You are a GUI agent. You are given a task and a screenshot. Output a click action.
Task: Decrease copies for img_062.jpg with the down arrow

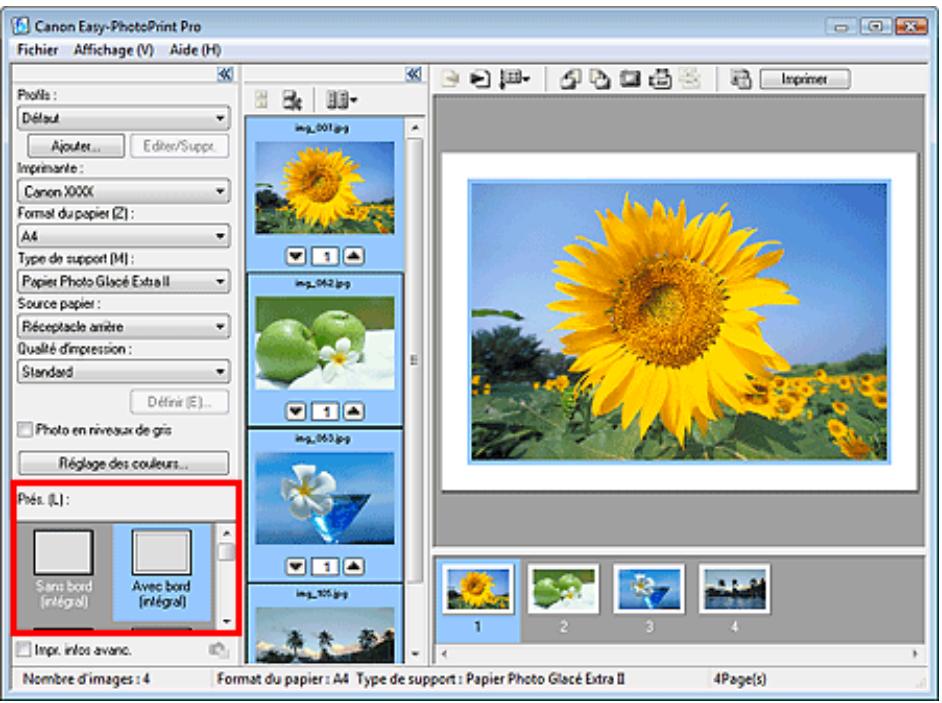[296, 412]
